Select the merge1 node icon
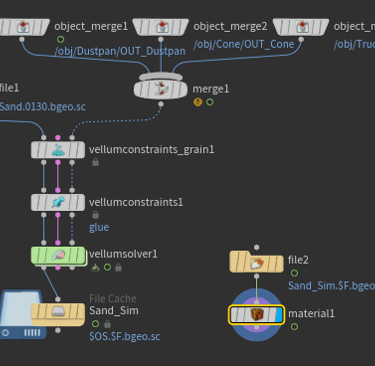This screenshot has width=375, height=366. click(162, 89)
